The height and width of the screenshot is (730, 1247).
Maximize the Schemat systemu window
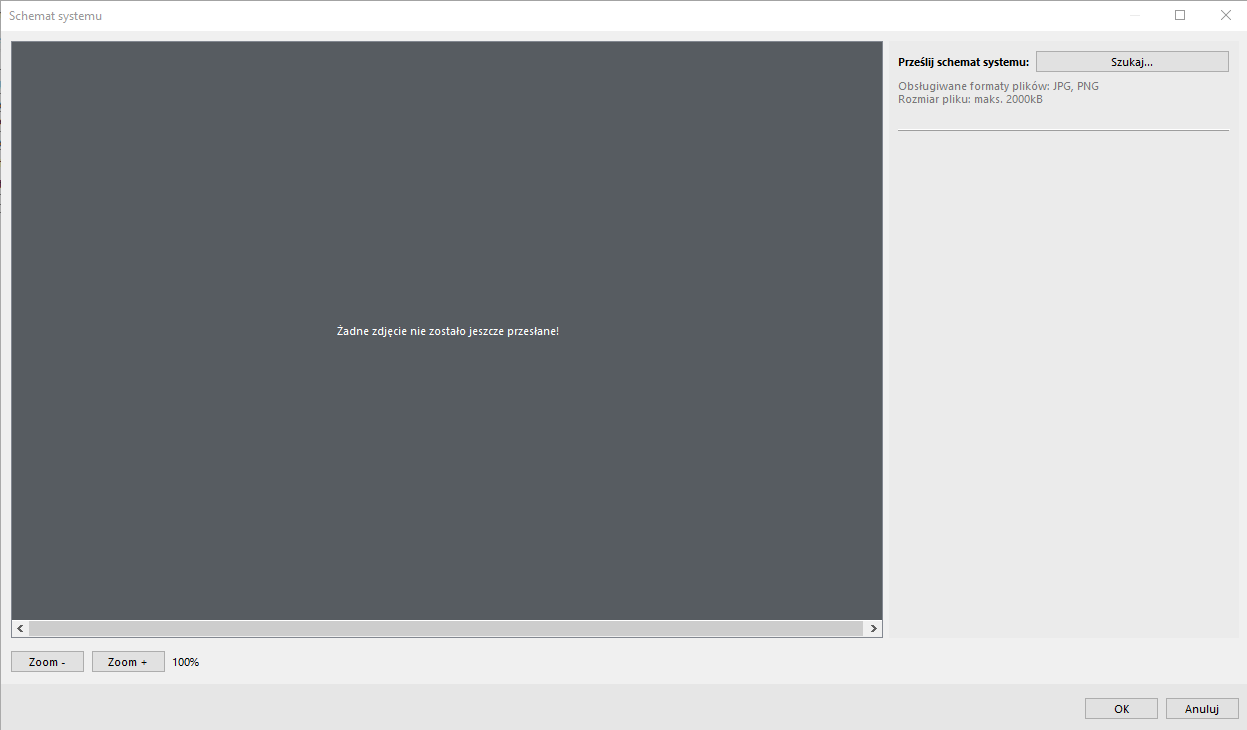click(x=1180, y=15)
